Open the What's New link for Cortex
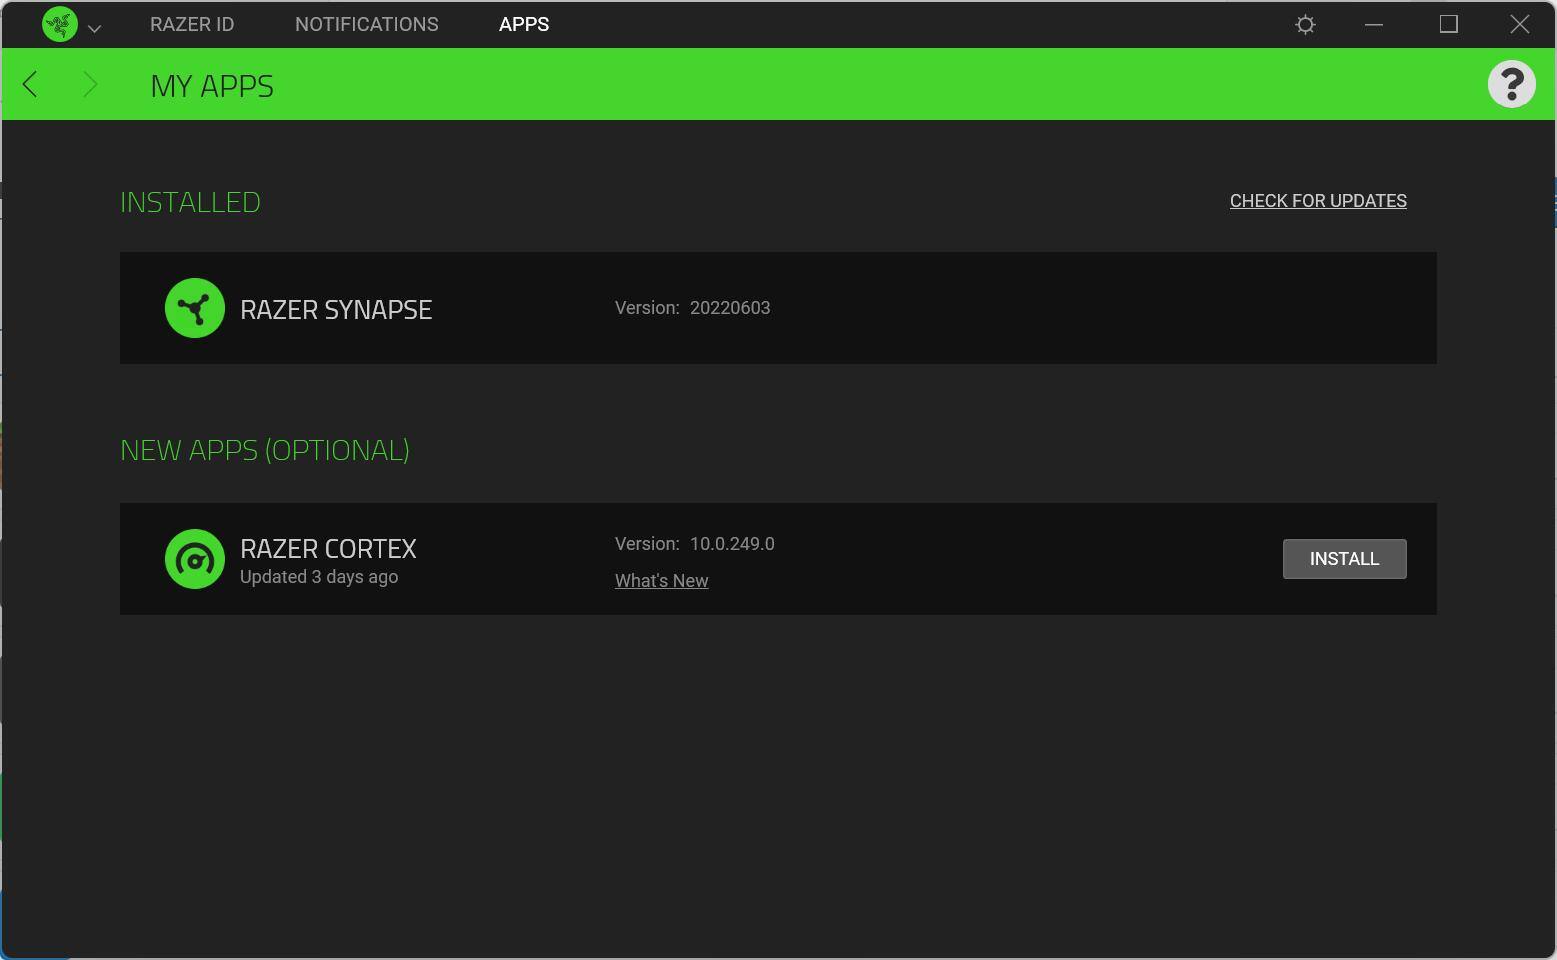 pyautogui.click(x=661, y=581)
